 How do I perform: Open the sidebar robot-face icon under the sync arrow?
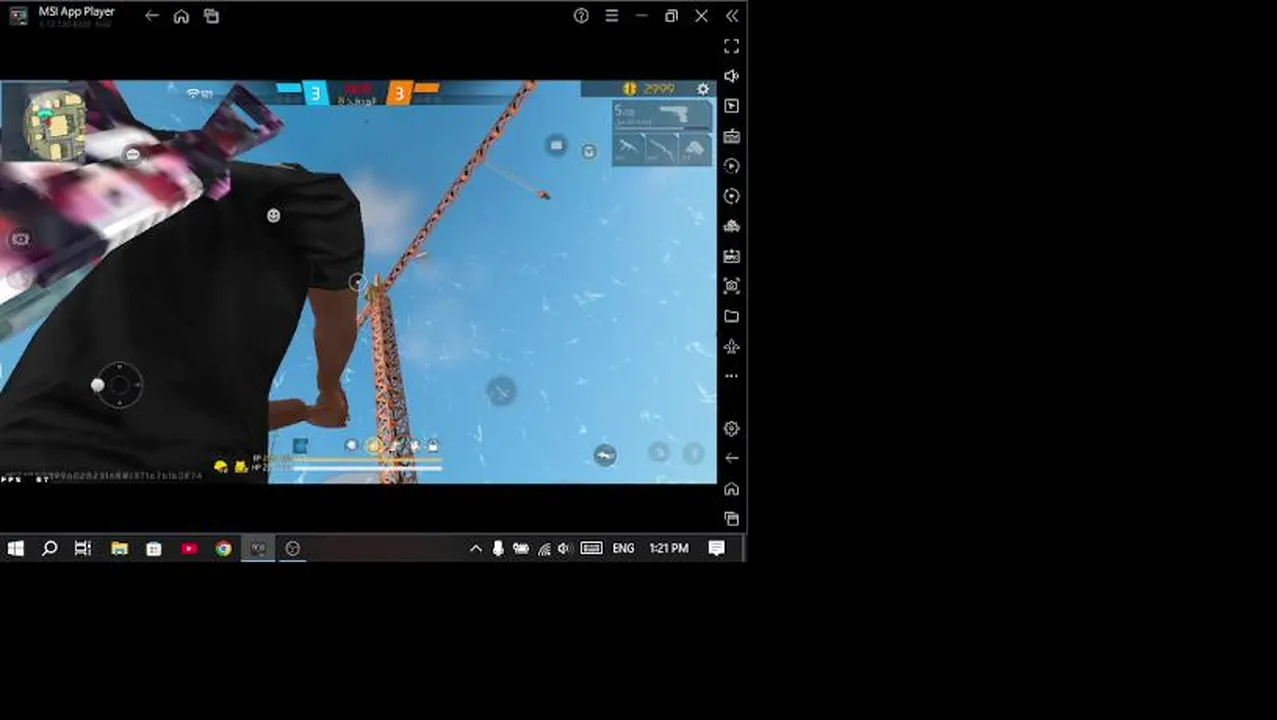coord(731,226)
